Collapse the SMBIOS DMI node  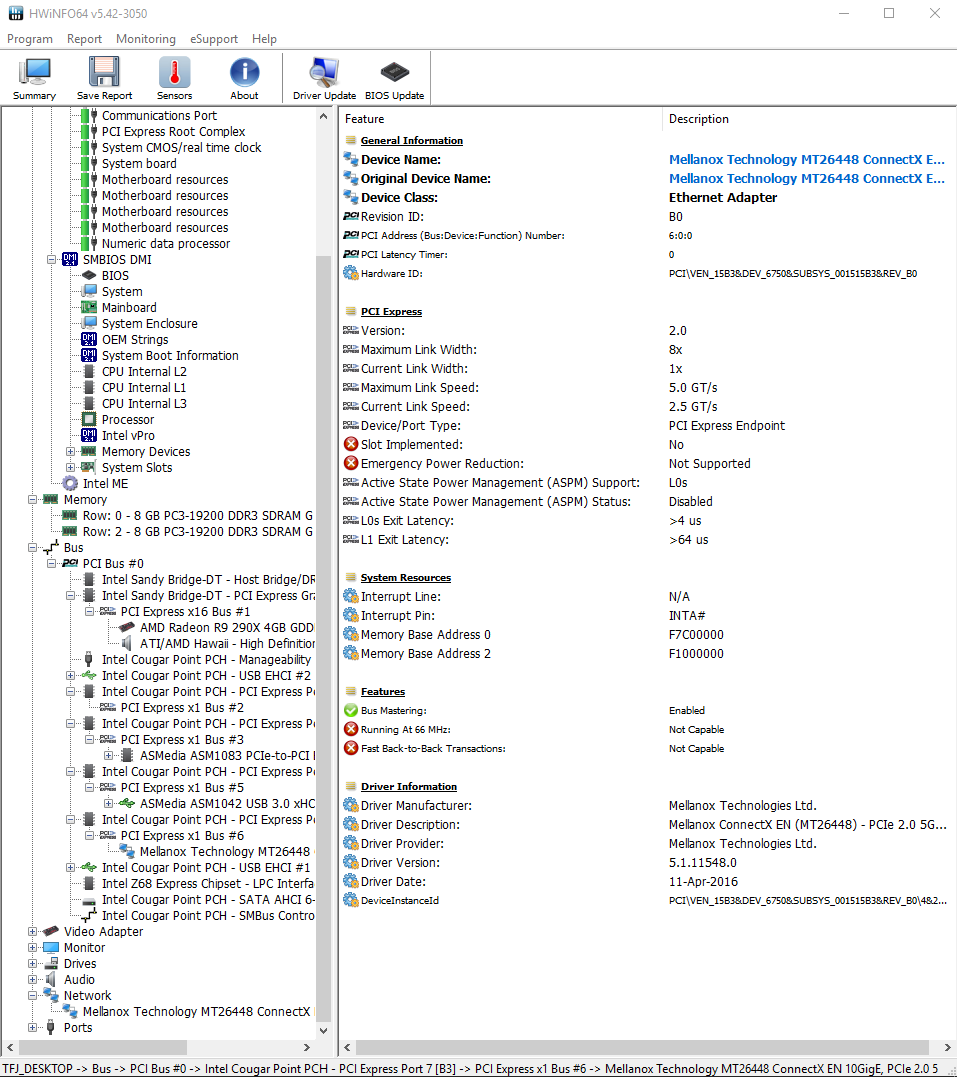click(x=52, y=260)
